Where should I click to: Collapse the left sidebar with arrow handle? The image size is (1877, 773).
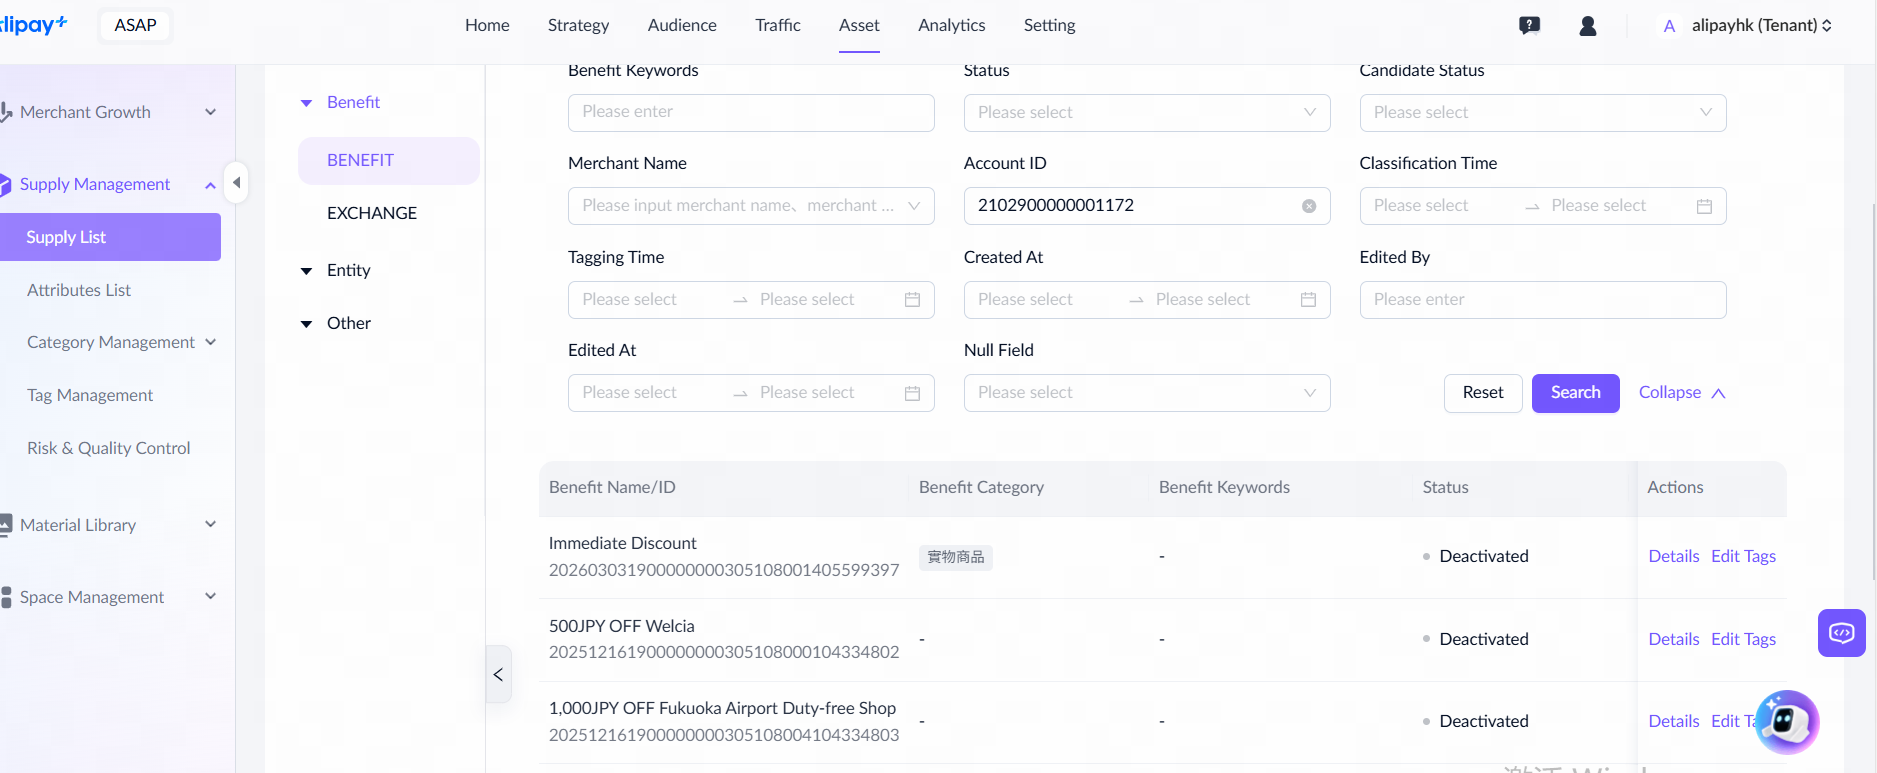[x=236, y=183]
